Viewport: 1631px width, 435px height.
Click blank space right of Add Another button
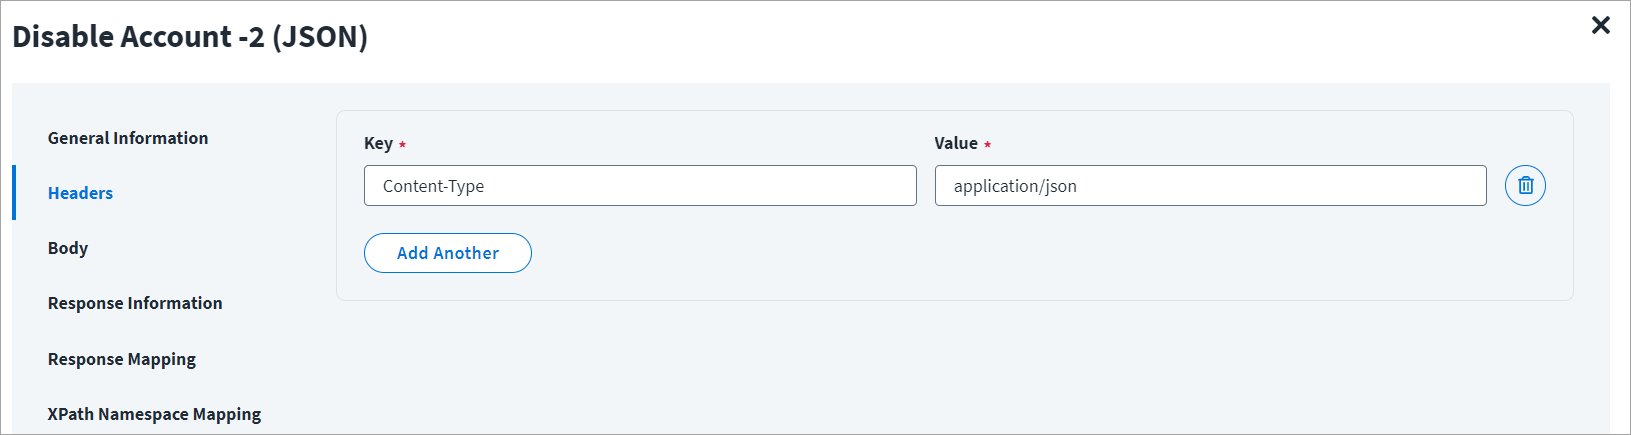(1000, 253)
